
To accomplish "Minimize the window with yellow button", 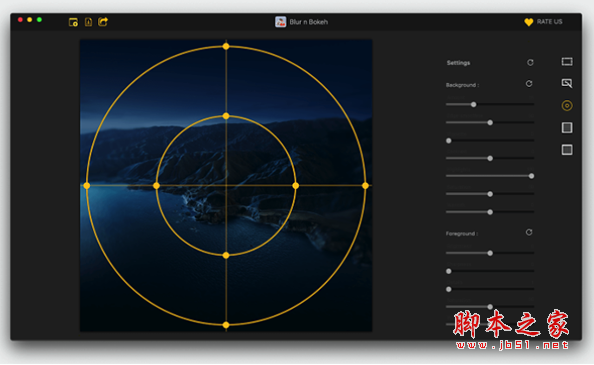I will coord(30,20).
